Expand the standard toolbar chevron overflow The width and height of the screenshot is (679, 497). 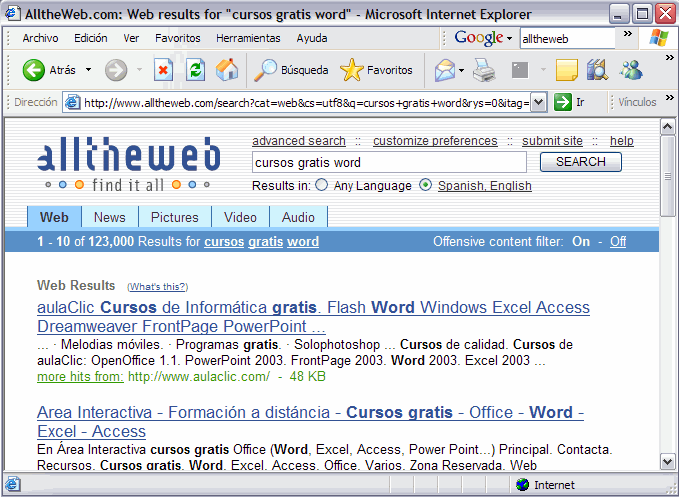click(x=670, y=58)
